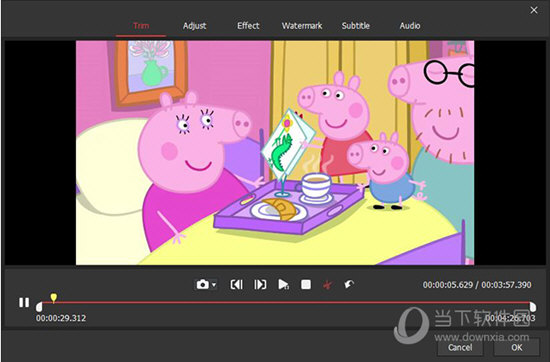Grab the left trim start handle
550x362 pixels.
[39, 307]
